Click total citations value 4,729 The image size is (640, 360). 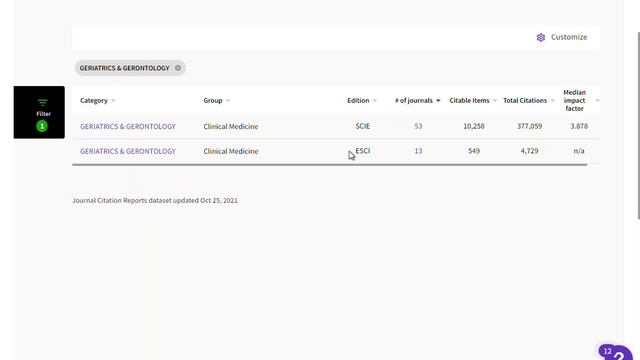pyautogui.click(x=529, y=151)
